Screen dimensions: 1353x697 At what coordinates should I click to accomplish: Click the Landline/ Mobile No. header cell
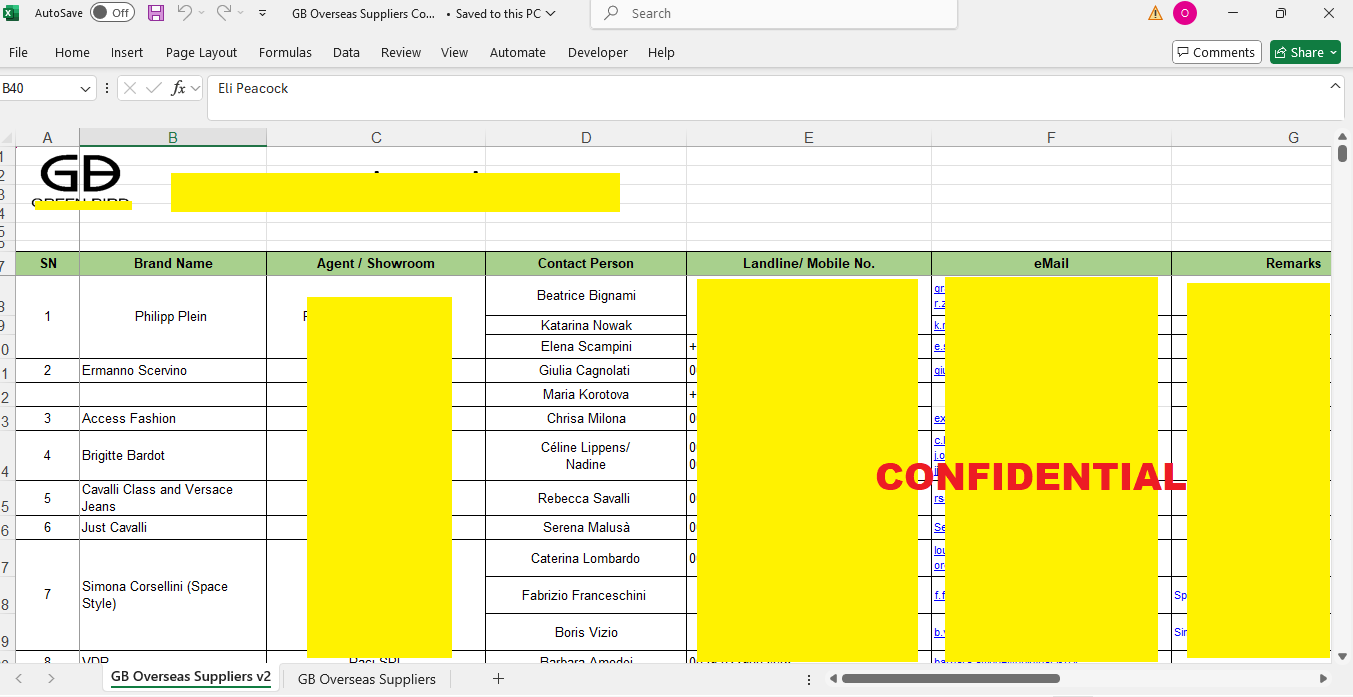point(809,263)
